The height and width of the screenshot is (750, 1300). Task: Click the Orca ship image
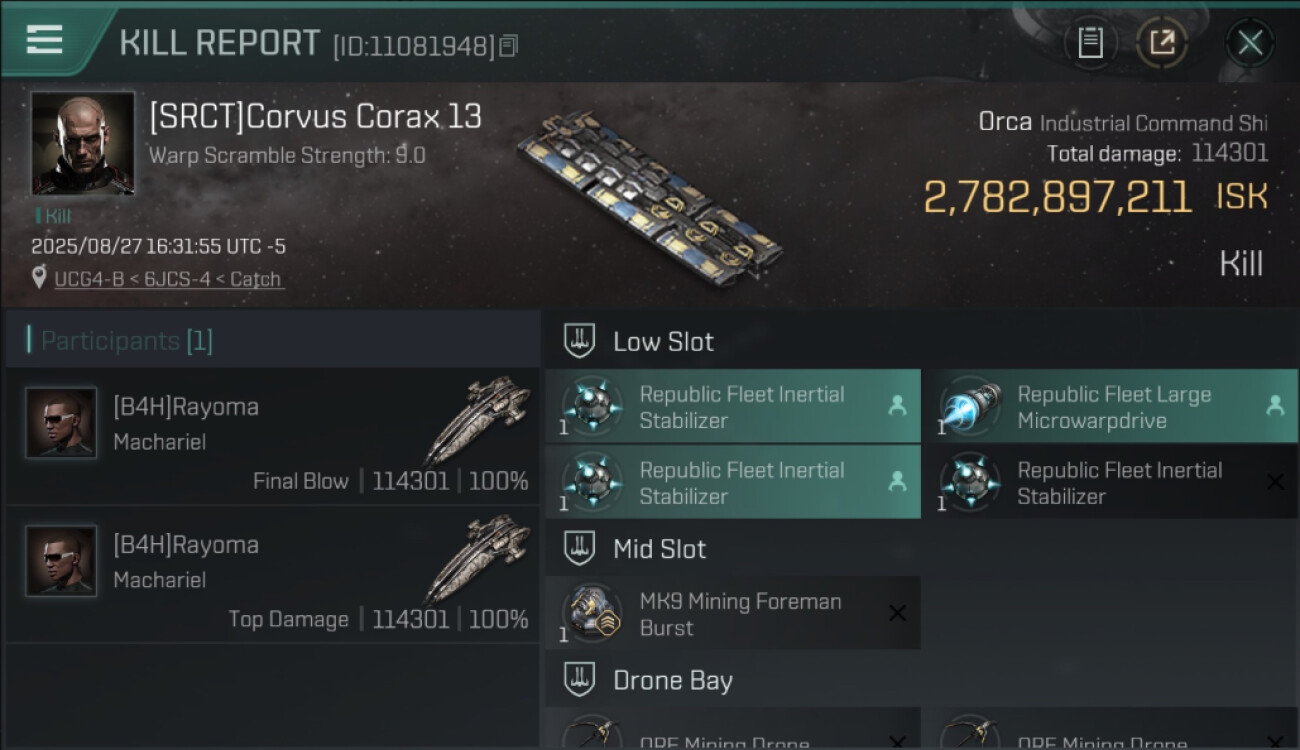(650, 190)
